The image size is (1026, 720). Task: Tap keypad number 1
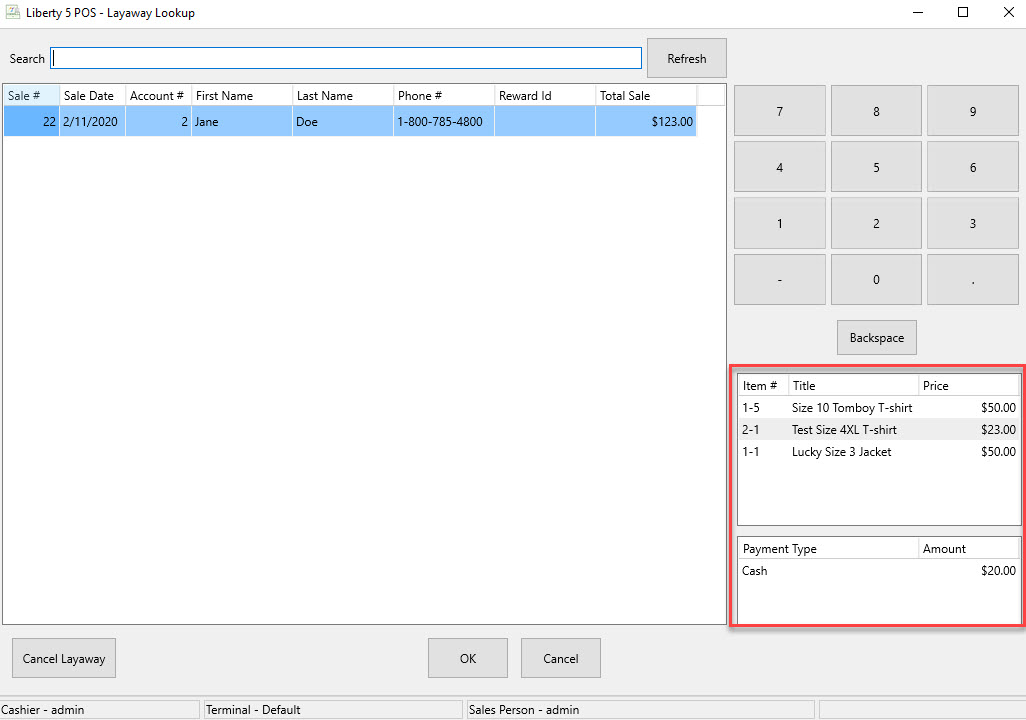pos(779,224)
